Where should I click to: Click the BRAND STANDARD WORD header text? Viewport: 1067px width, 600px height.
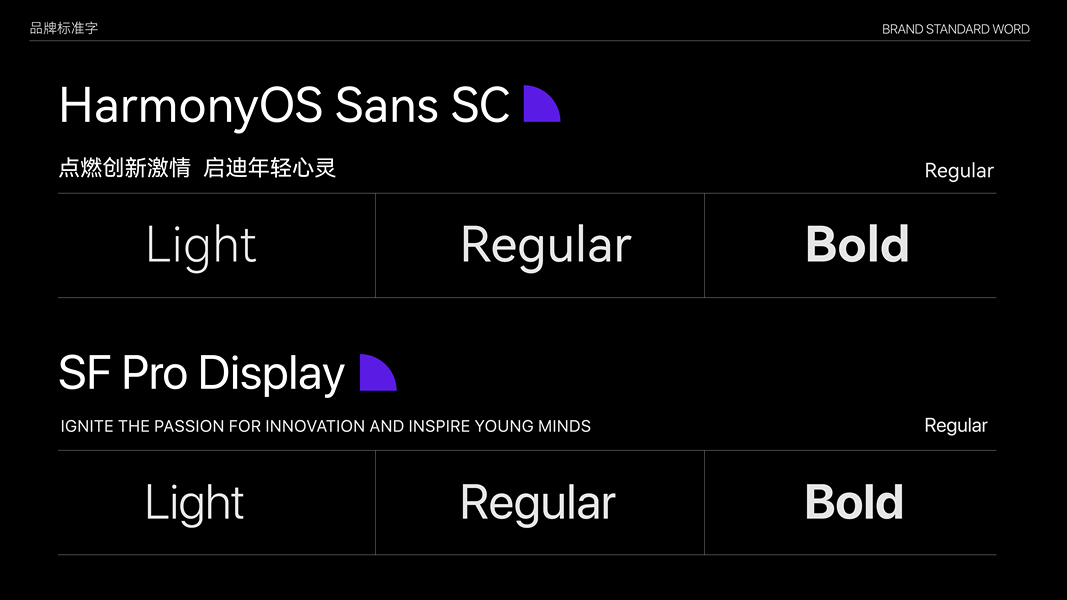pyautogui.click(x=955, y=29)
